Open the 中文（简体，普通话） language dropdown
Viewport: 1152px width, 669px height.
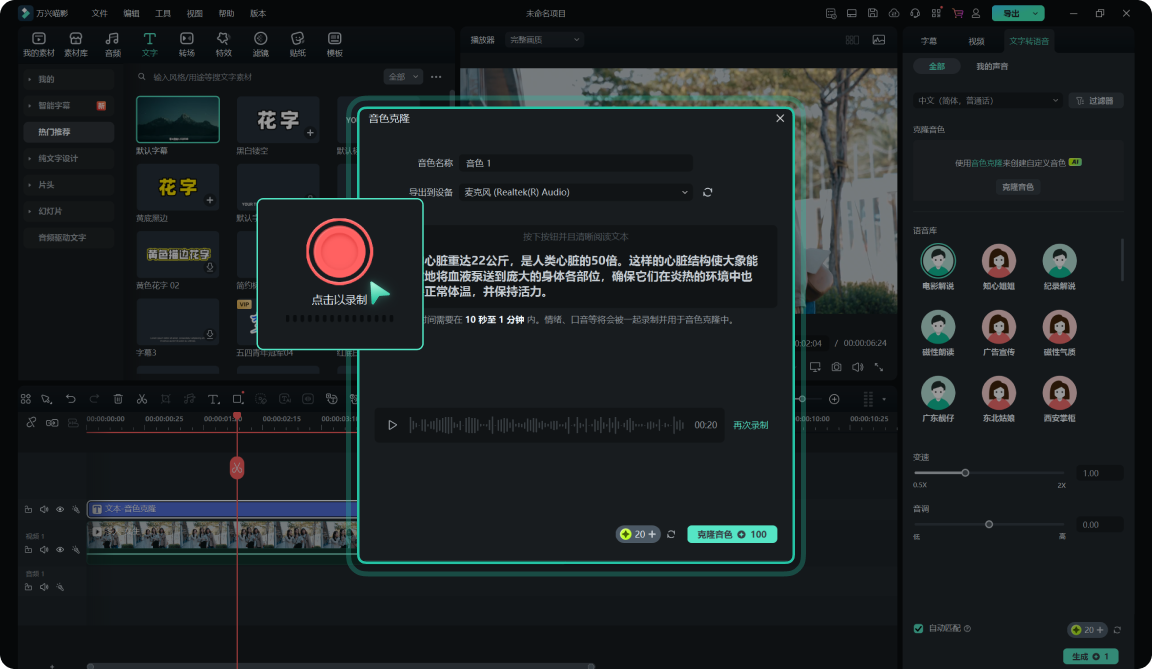[x=988, y=101]
